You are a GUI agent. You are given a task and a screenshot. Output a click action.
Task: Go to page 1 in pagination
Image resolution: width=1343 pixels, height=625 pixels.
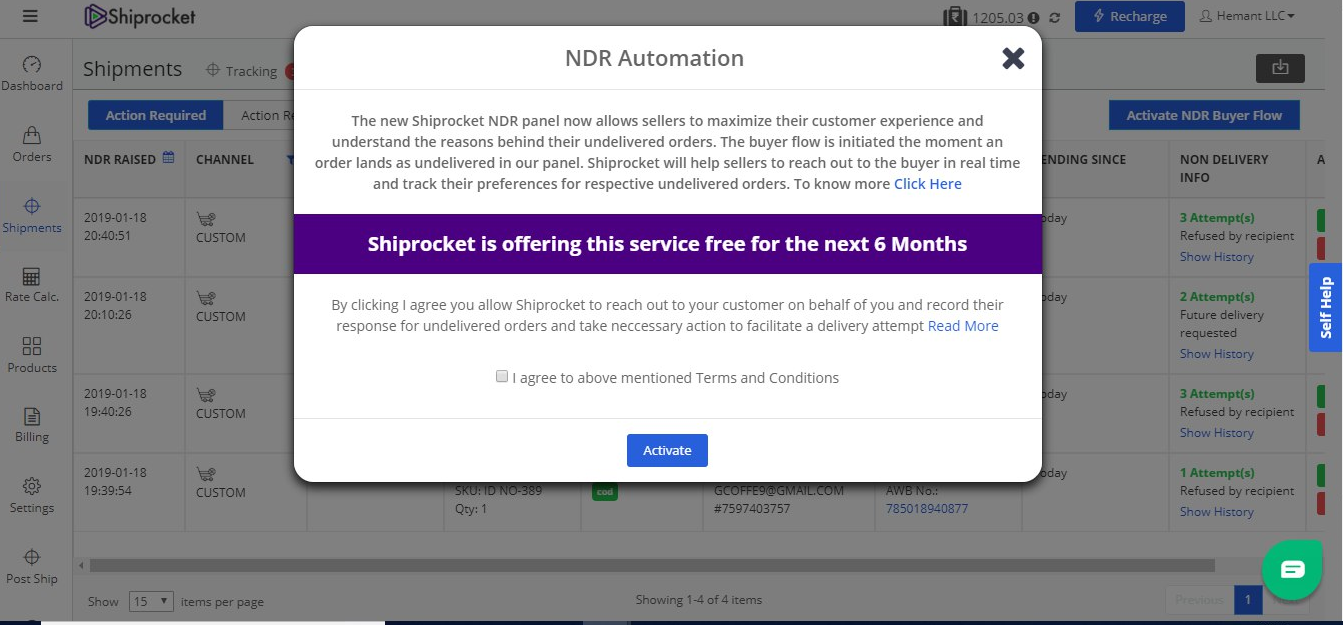click(1248, 600)
